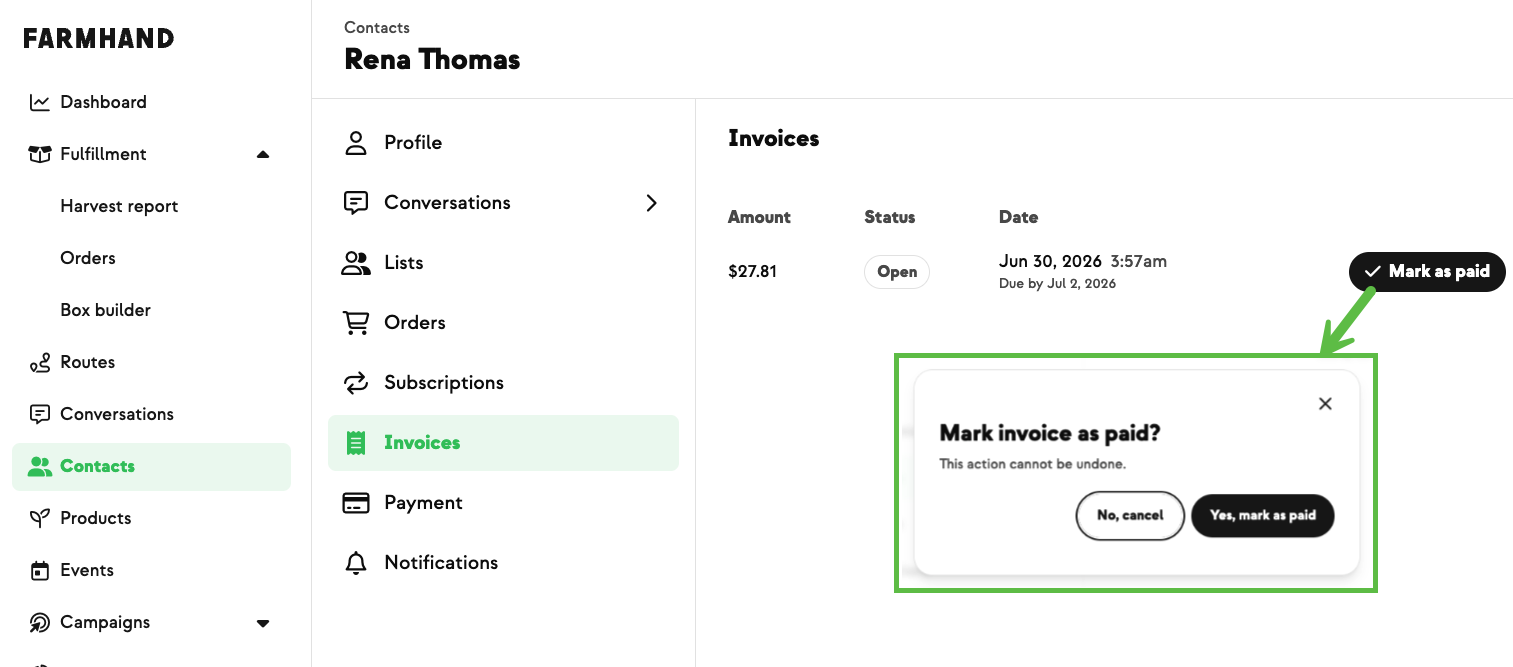This screenshot has height=667, width=1513.
Task: Click the Amount column header
Action: click(759, 217)
